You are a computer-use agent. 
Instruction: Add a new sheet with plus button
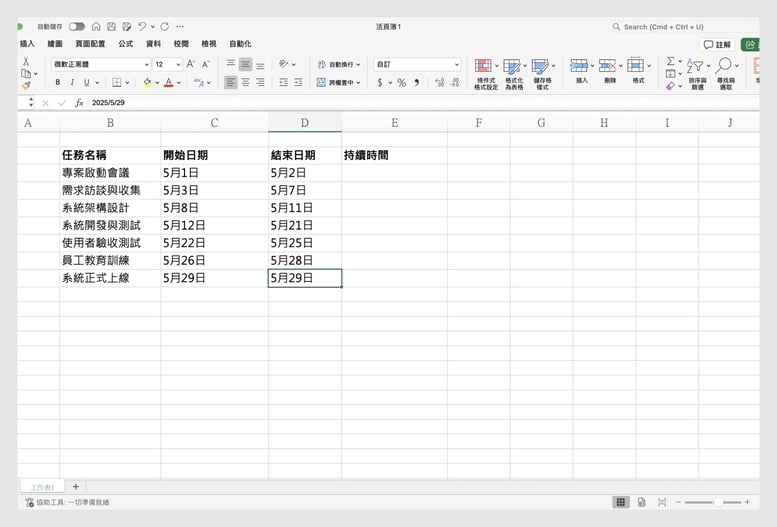coord(76,487)
